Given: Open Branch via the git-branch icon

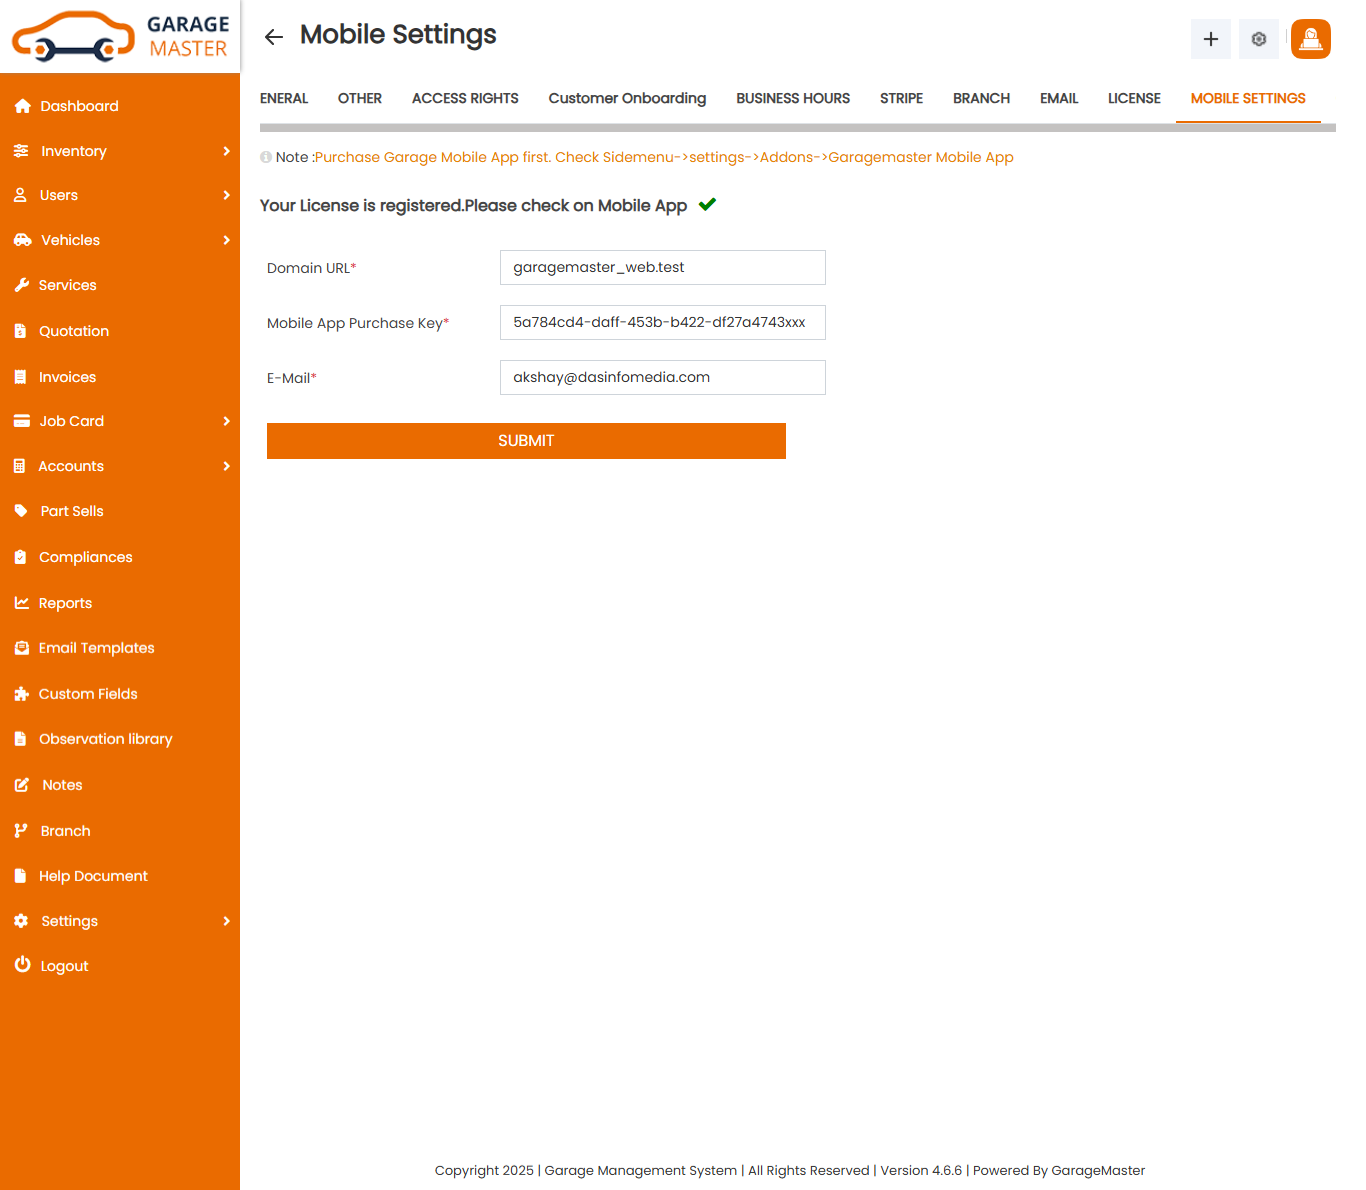Looking at the screenshot, I should click(x=22, y=830).
